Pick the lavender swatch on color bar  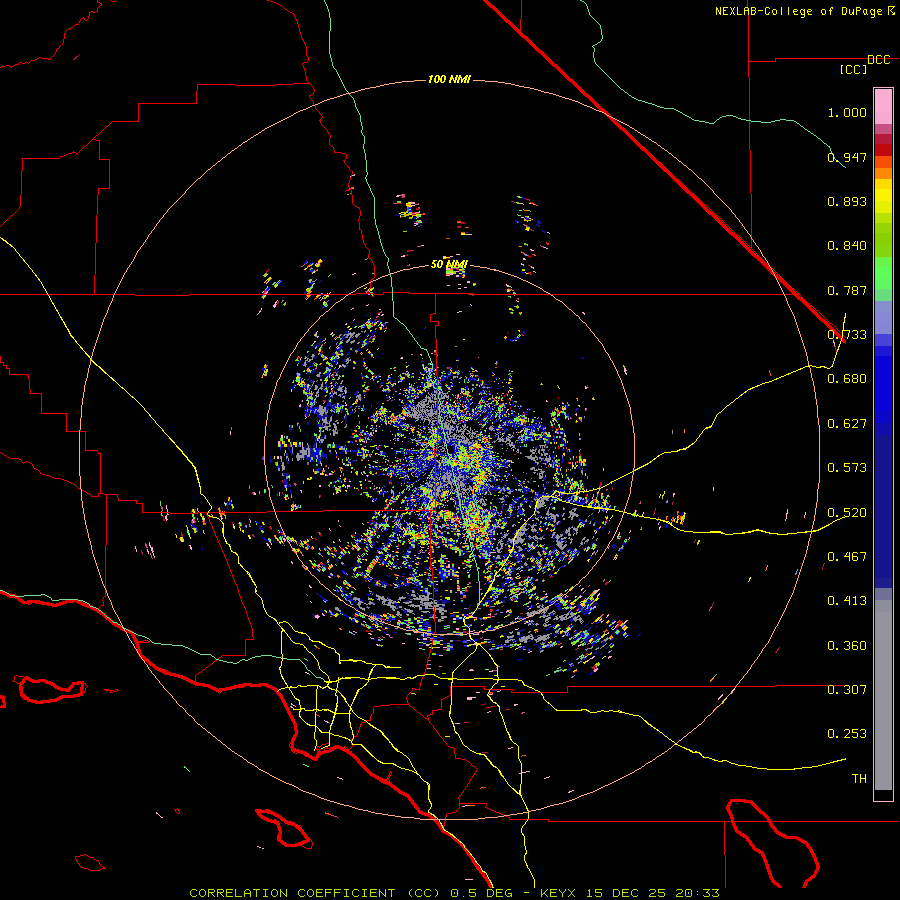(x=883, y=317)
